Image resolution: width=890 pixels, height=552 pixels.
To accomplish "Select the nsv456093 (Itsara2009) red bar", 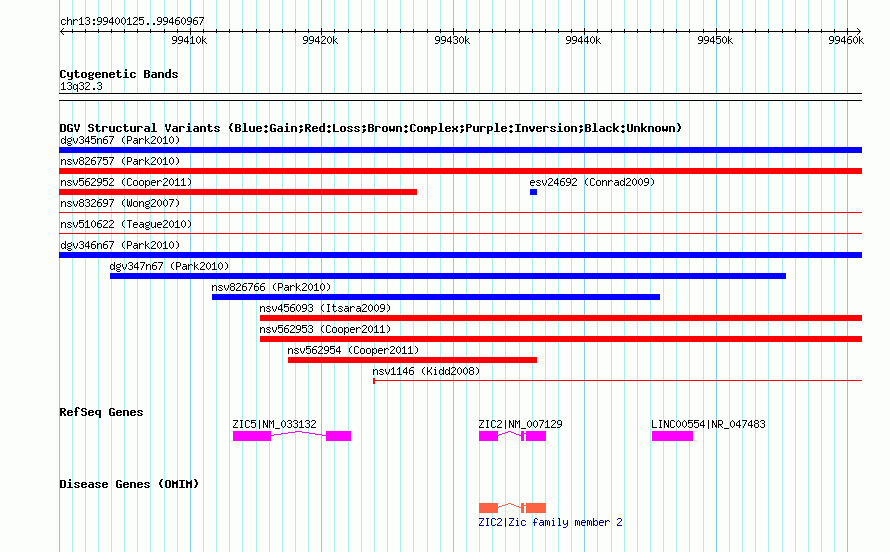I will click(x=561, y=318).
